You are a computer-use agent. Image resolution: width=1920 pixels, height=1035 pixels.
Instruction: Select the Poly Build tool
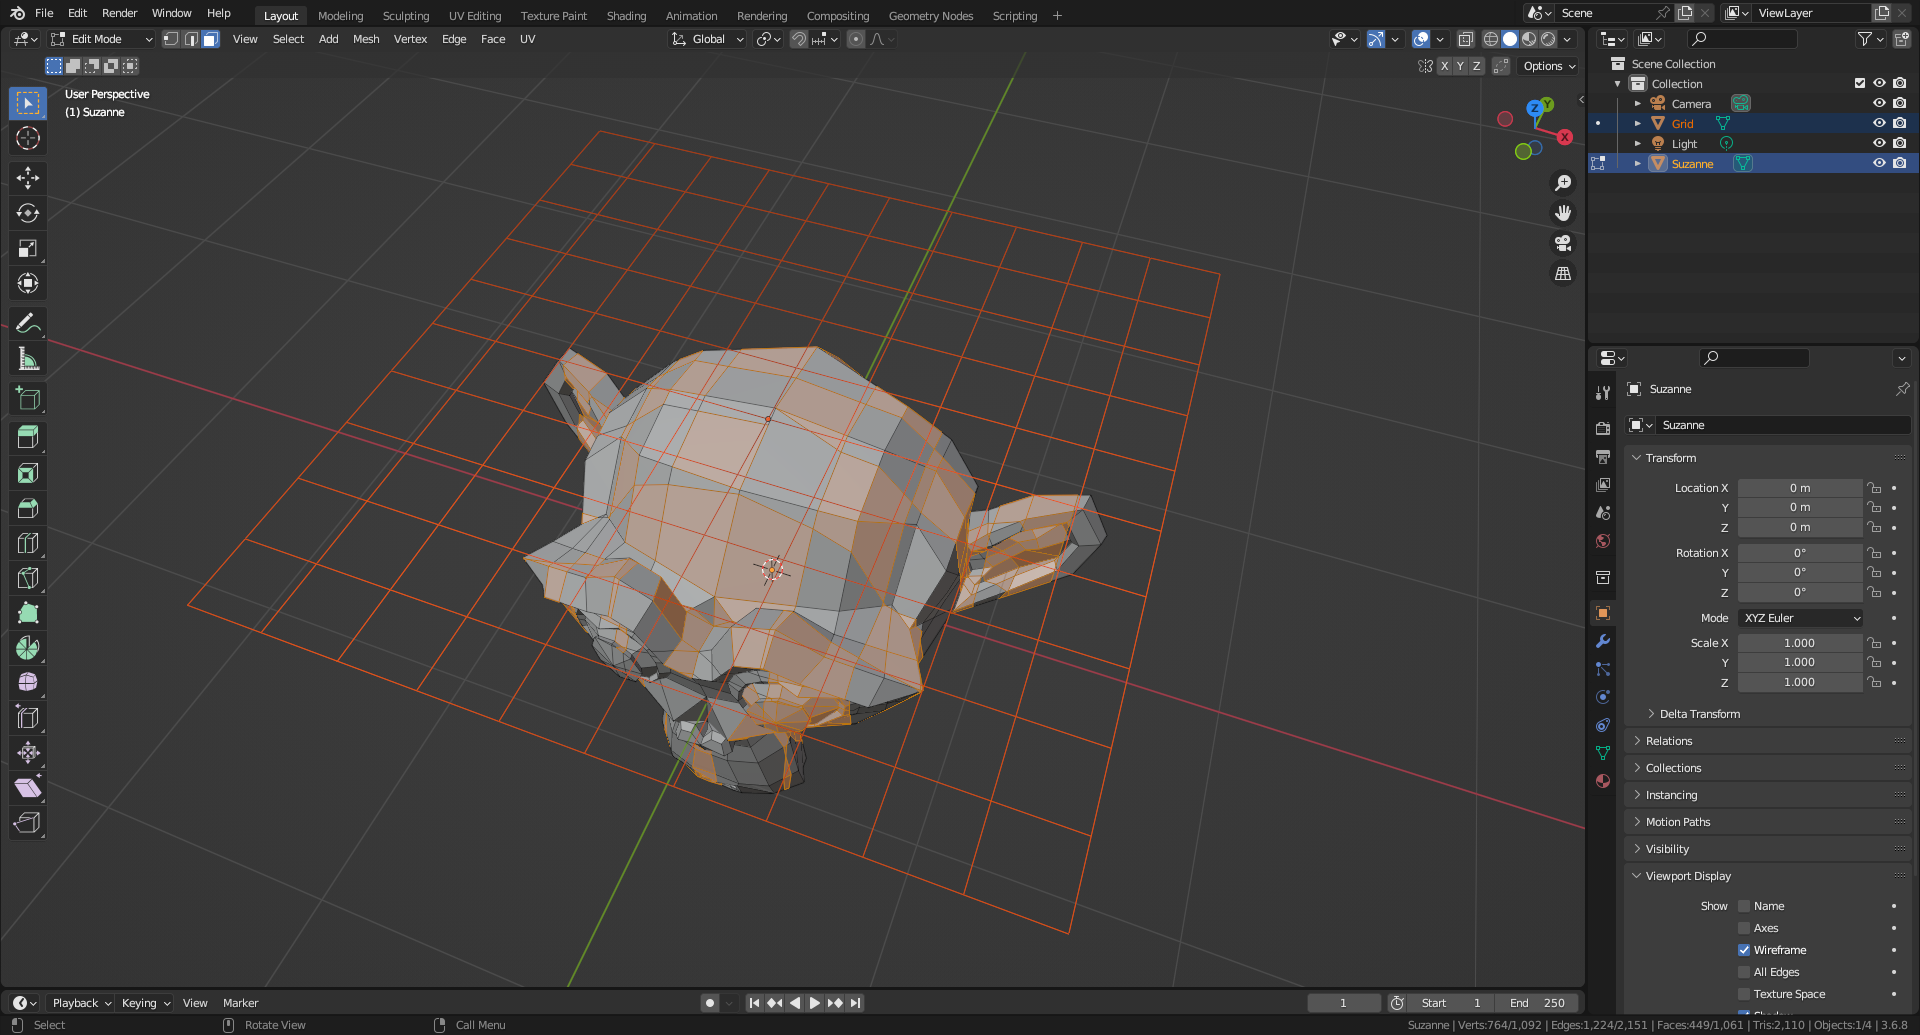click(x=28, y=613)
